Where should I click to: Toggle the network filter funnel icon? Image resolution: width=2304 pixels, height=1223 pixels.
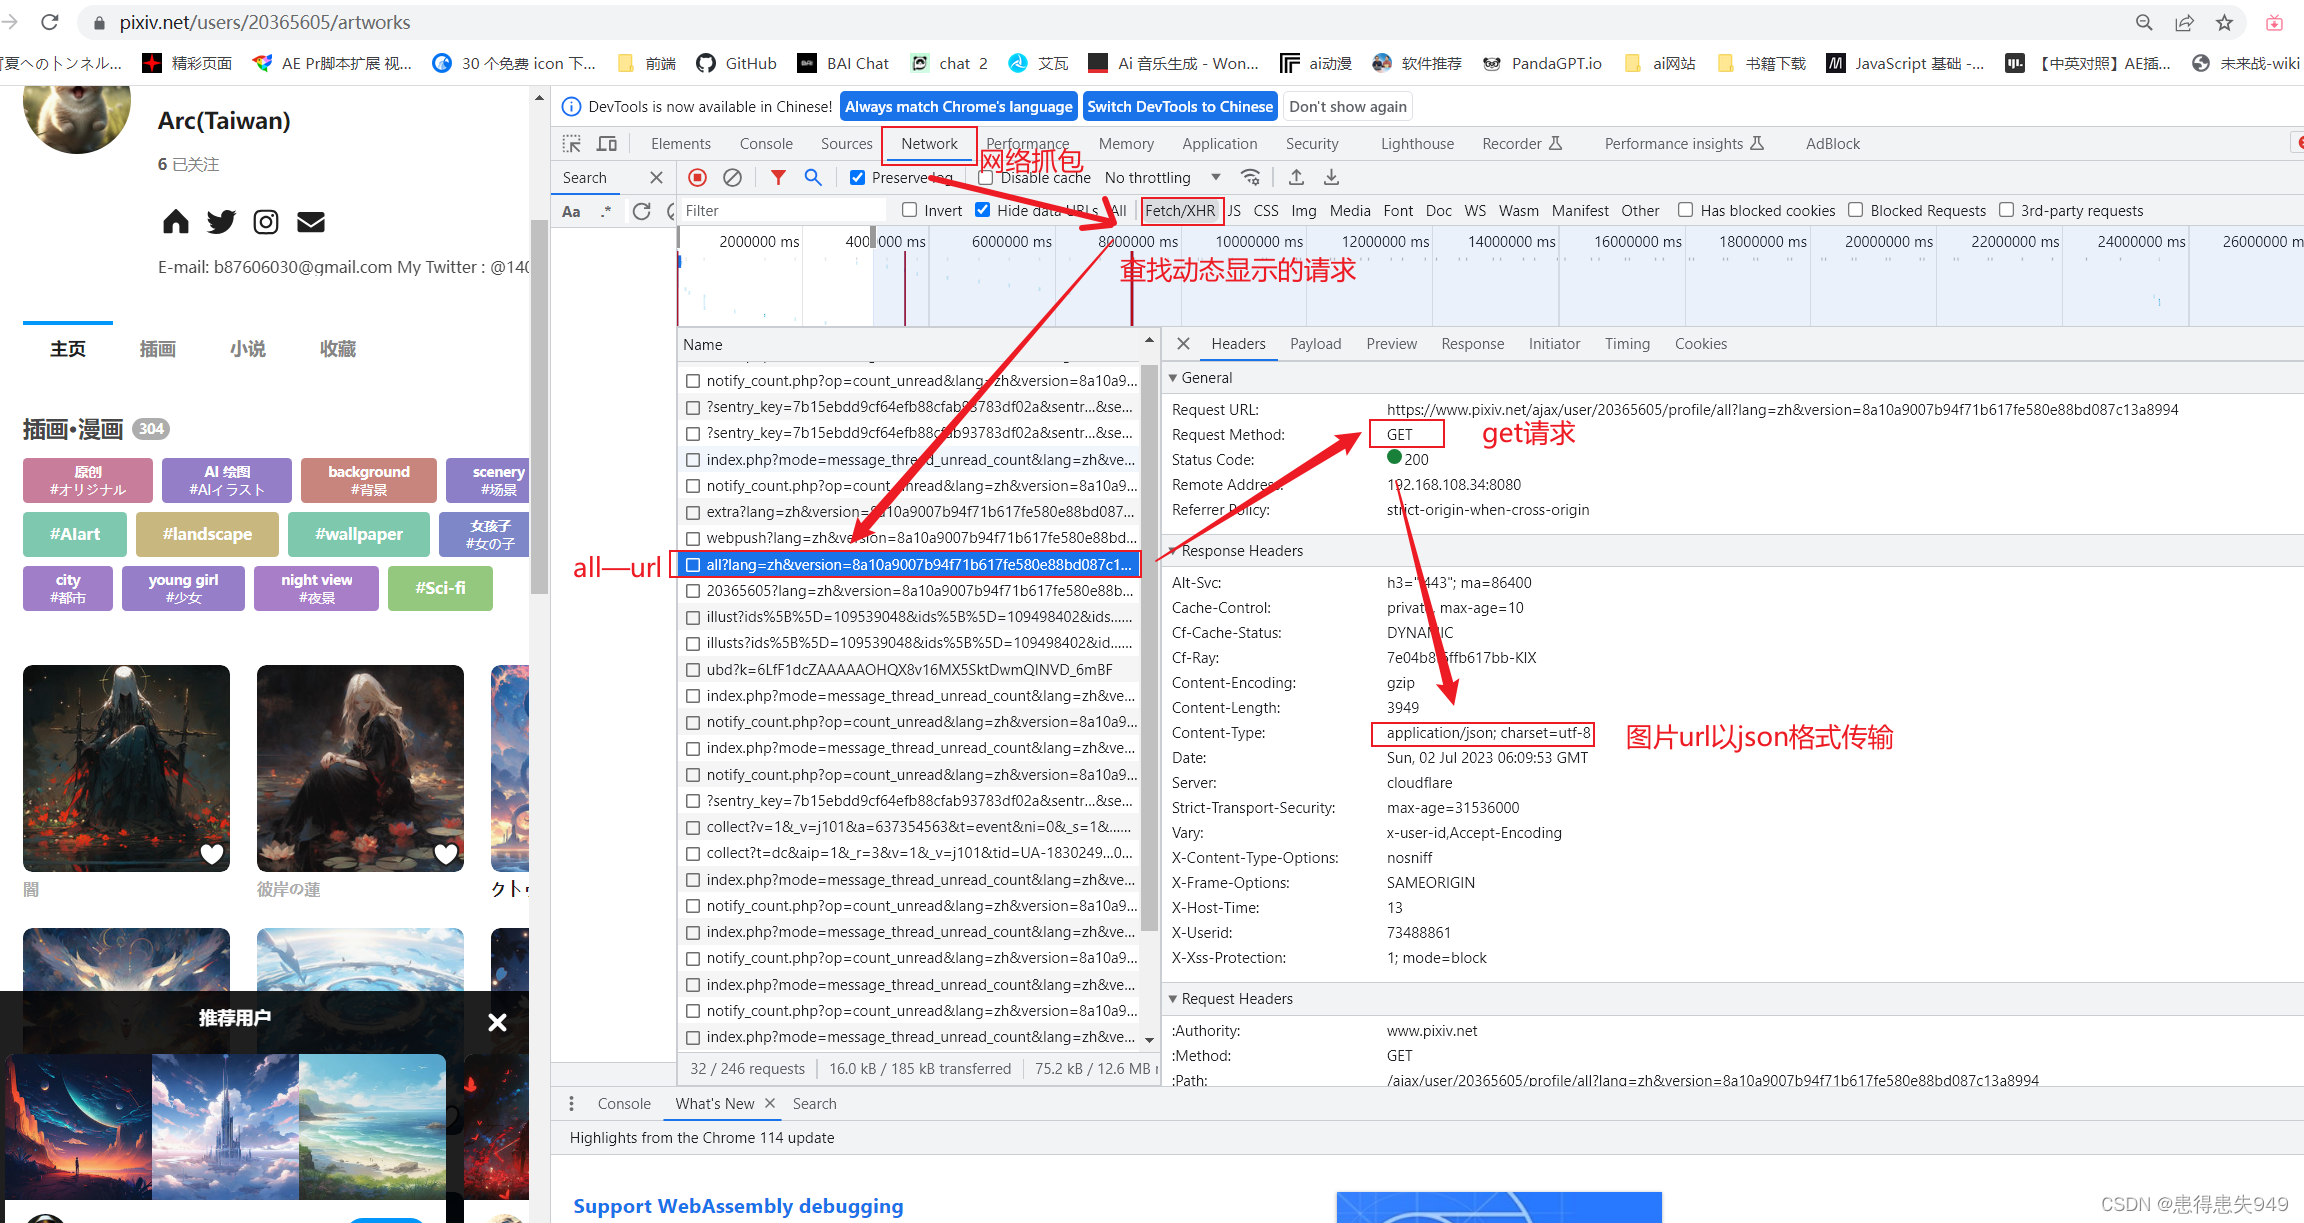click(x=778, y=177)
